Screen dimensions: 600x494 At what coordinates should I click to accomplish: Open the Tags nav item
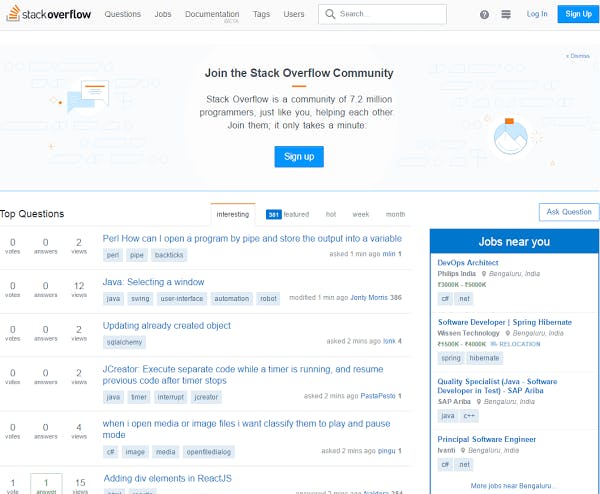pyautogui.click(x=261, y=14)
